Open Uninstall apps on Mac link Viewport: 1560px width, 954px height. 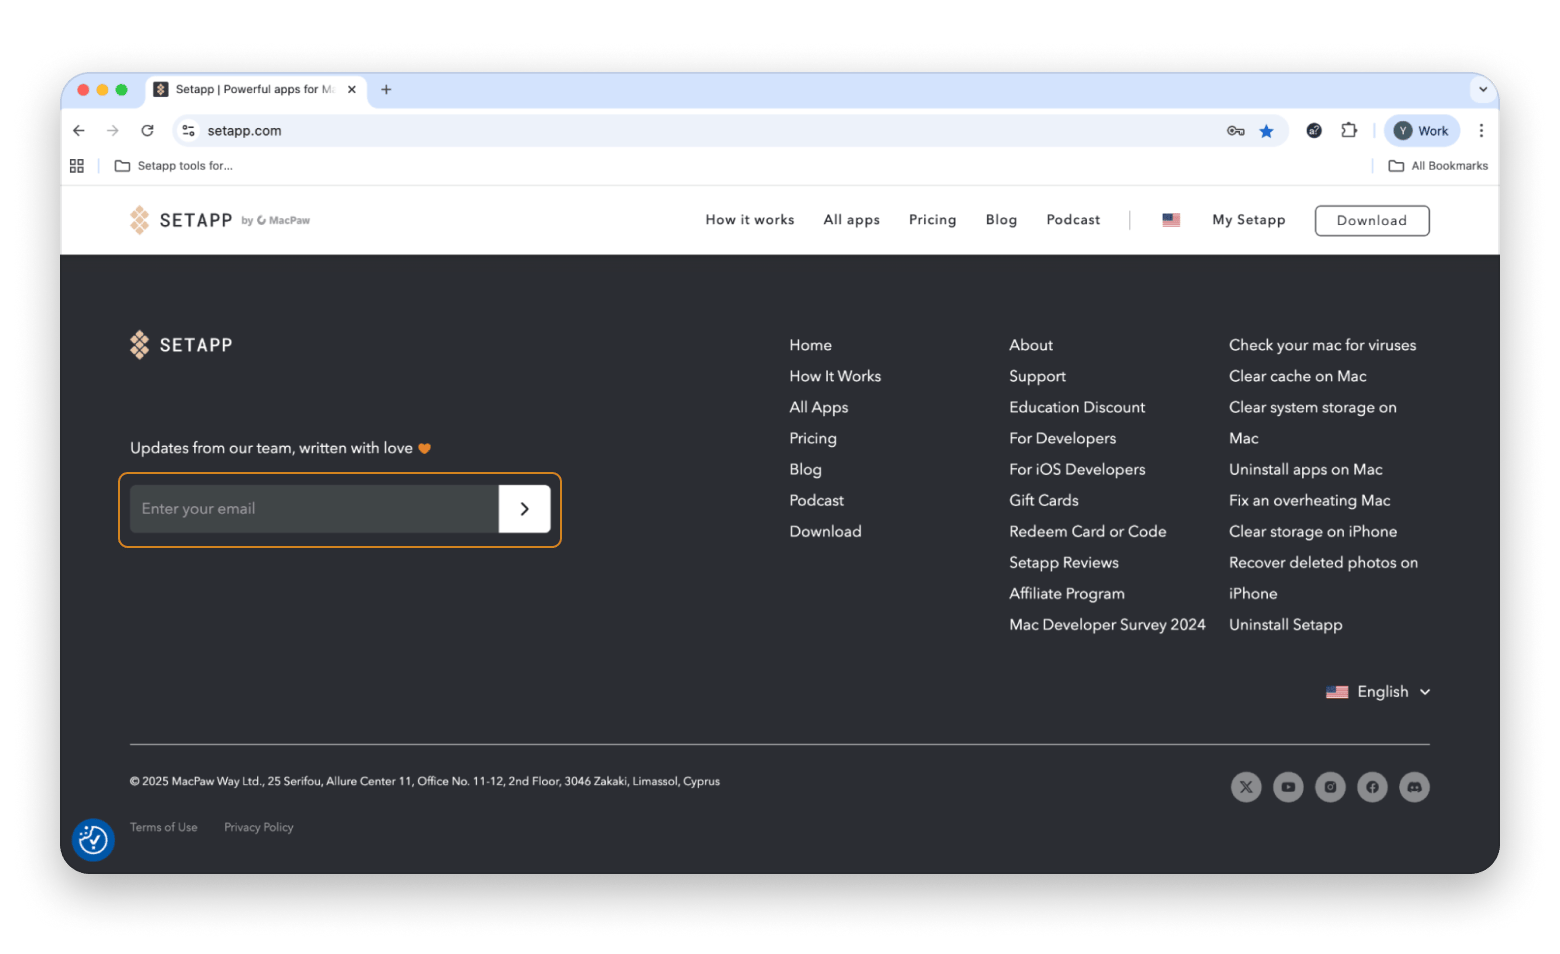(x=1306, y=470)
